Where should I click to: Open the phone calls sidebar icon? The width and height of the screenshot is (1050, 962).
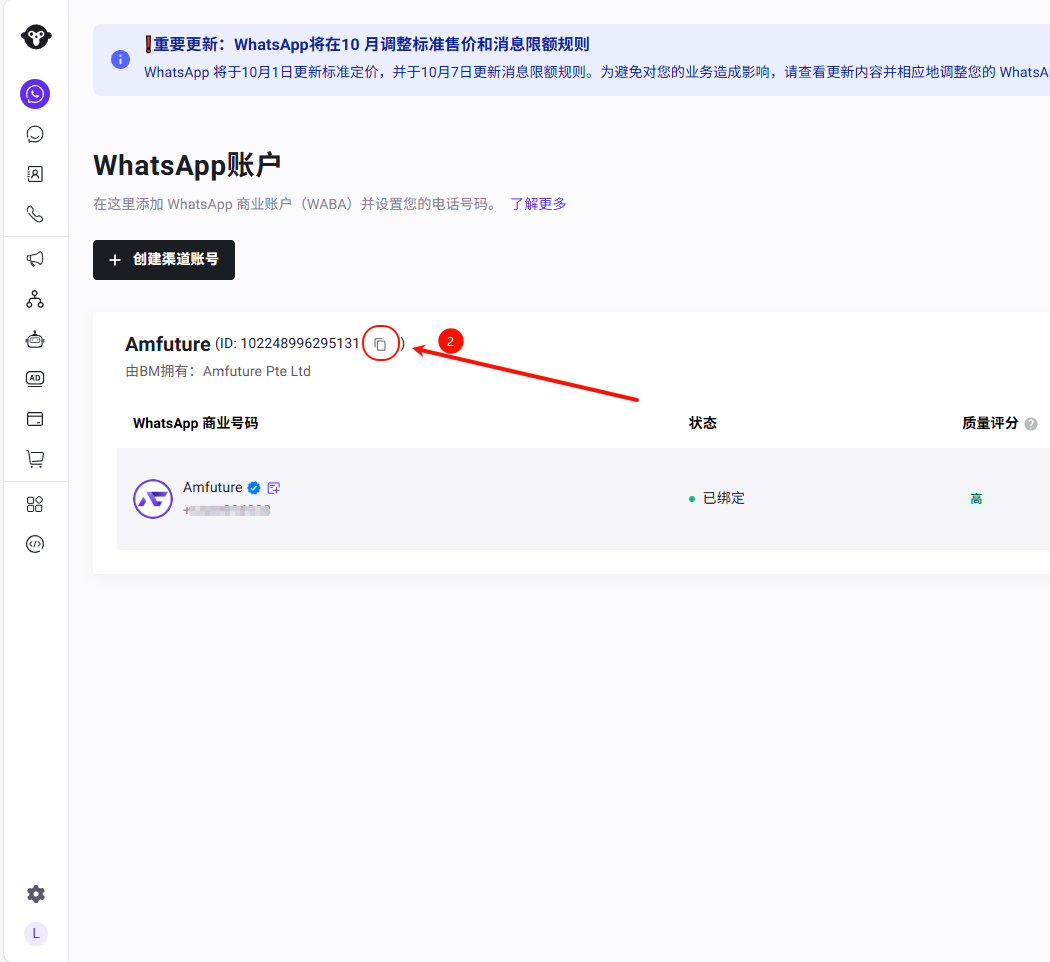pyautogui.click(x=35, y=214)
